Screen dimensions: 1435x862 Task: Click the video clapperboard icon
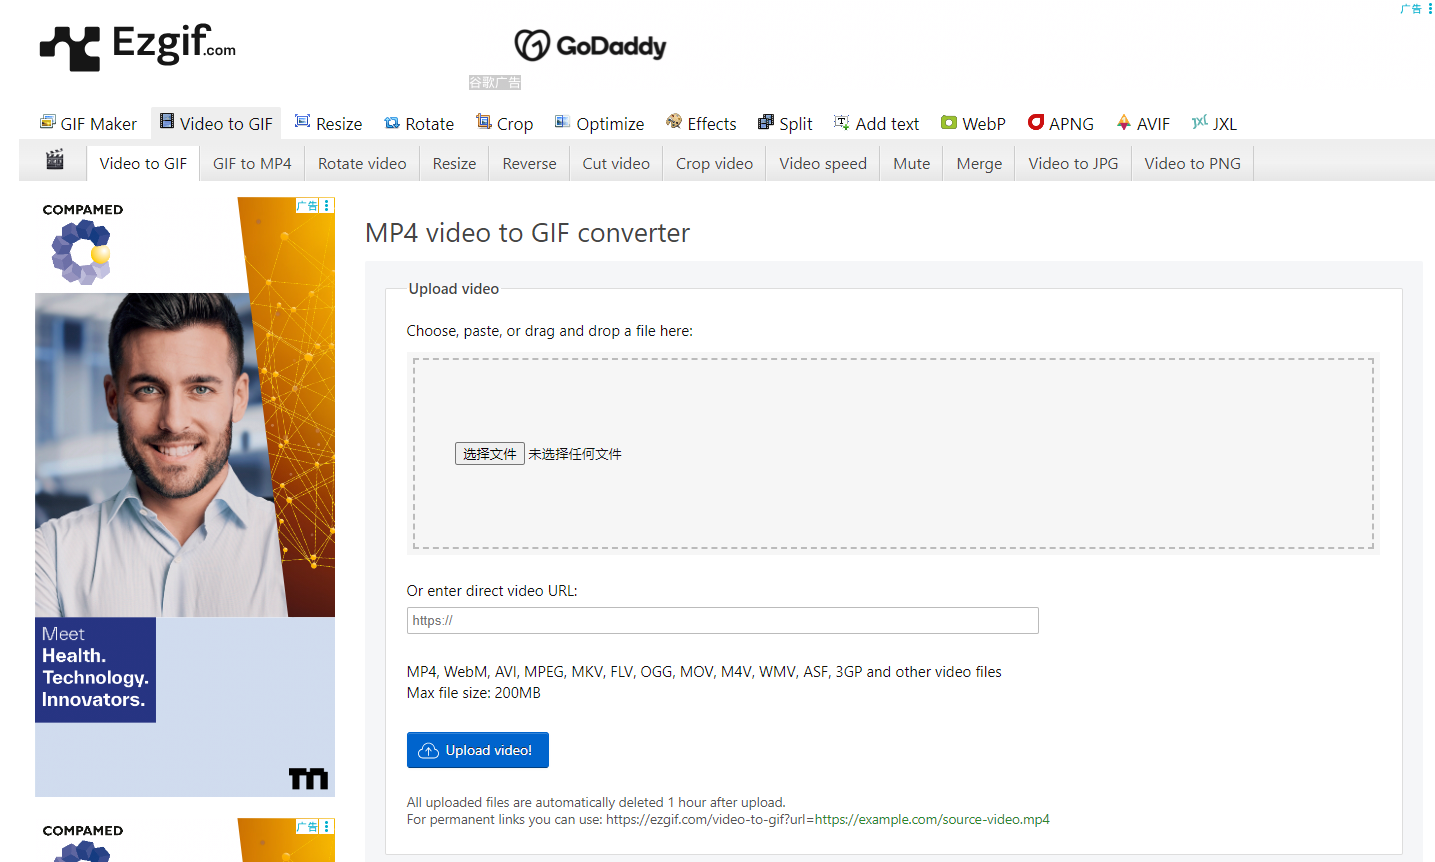(x=55, y=160)
